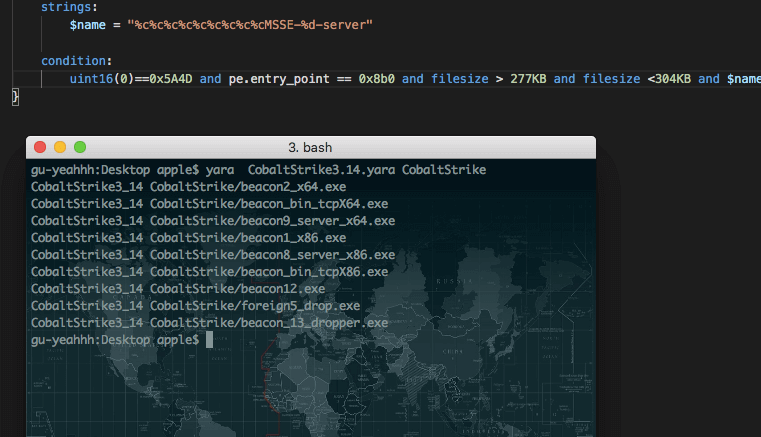Minimize the bash terminal with yellow button

click(60, 147)
